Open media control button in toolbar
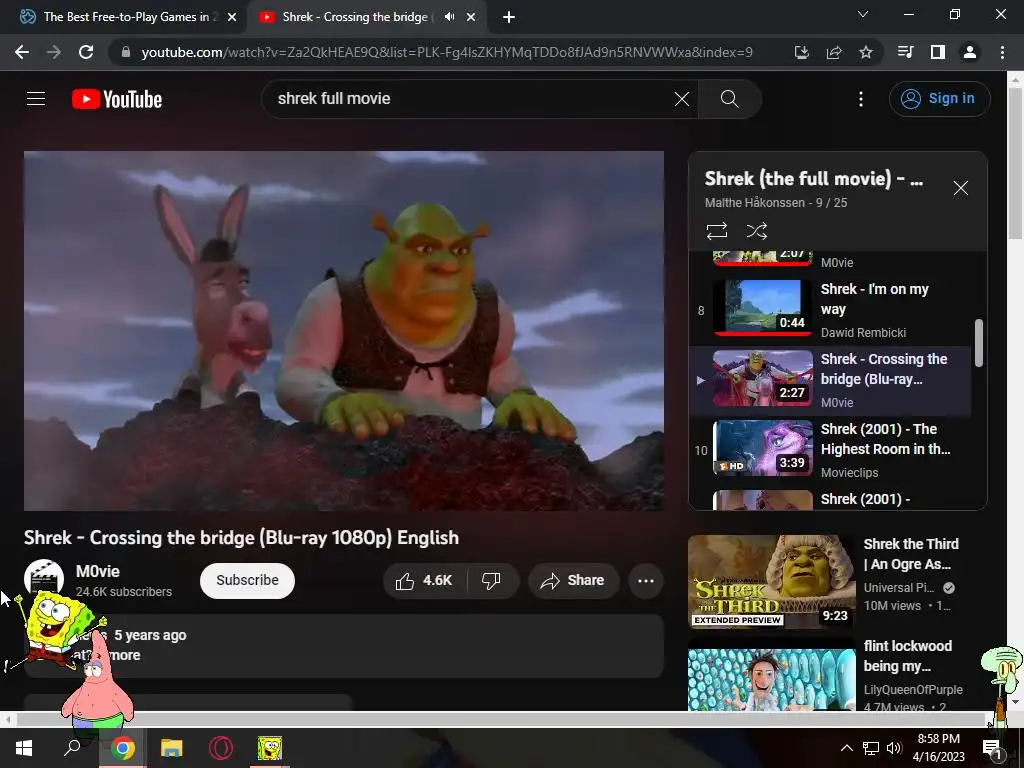This screenshot has height=768, width=1024. (905, 52)
